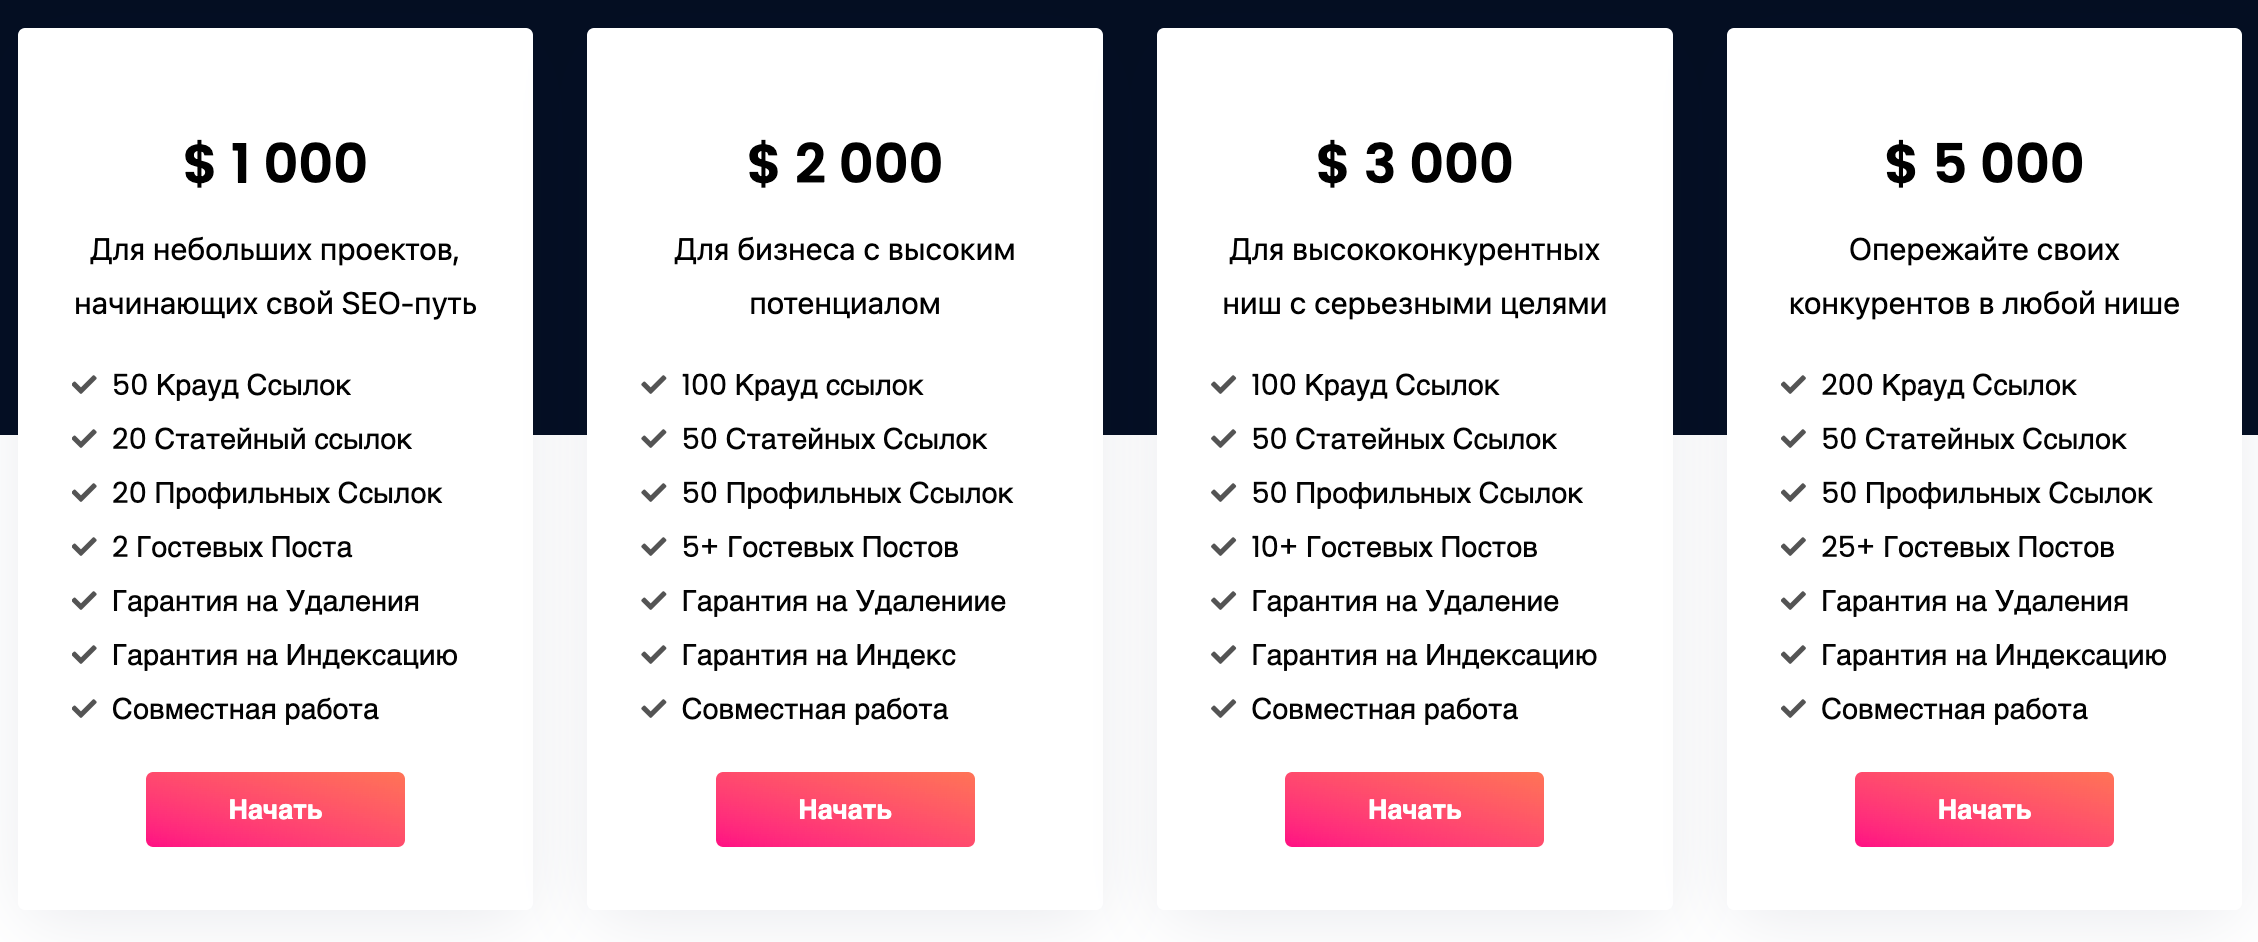Click the 'Для бизнеса с высоким потенциалом' description

[845, 276]
